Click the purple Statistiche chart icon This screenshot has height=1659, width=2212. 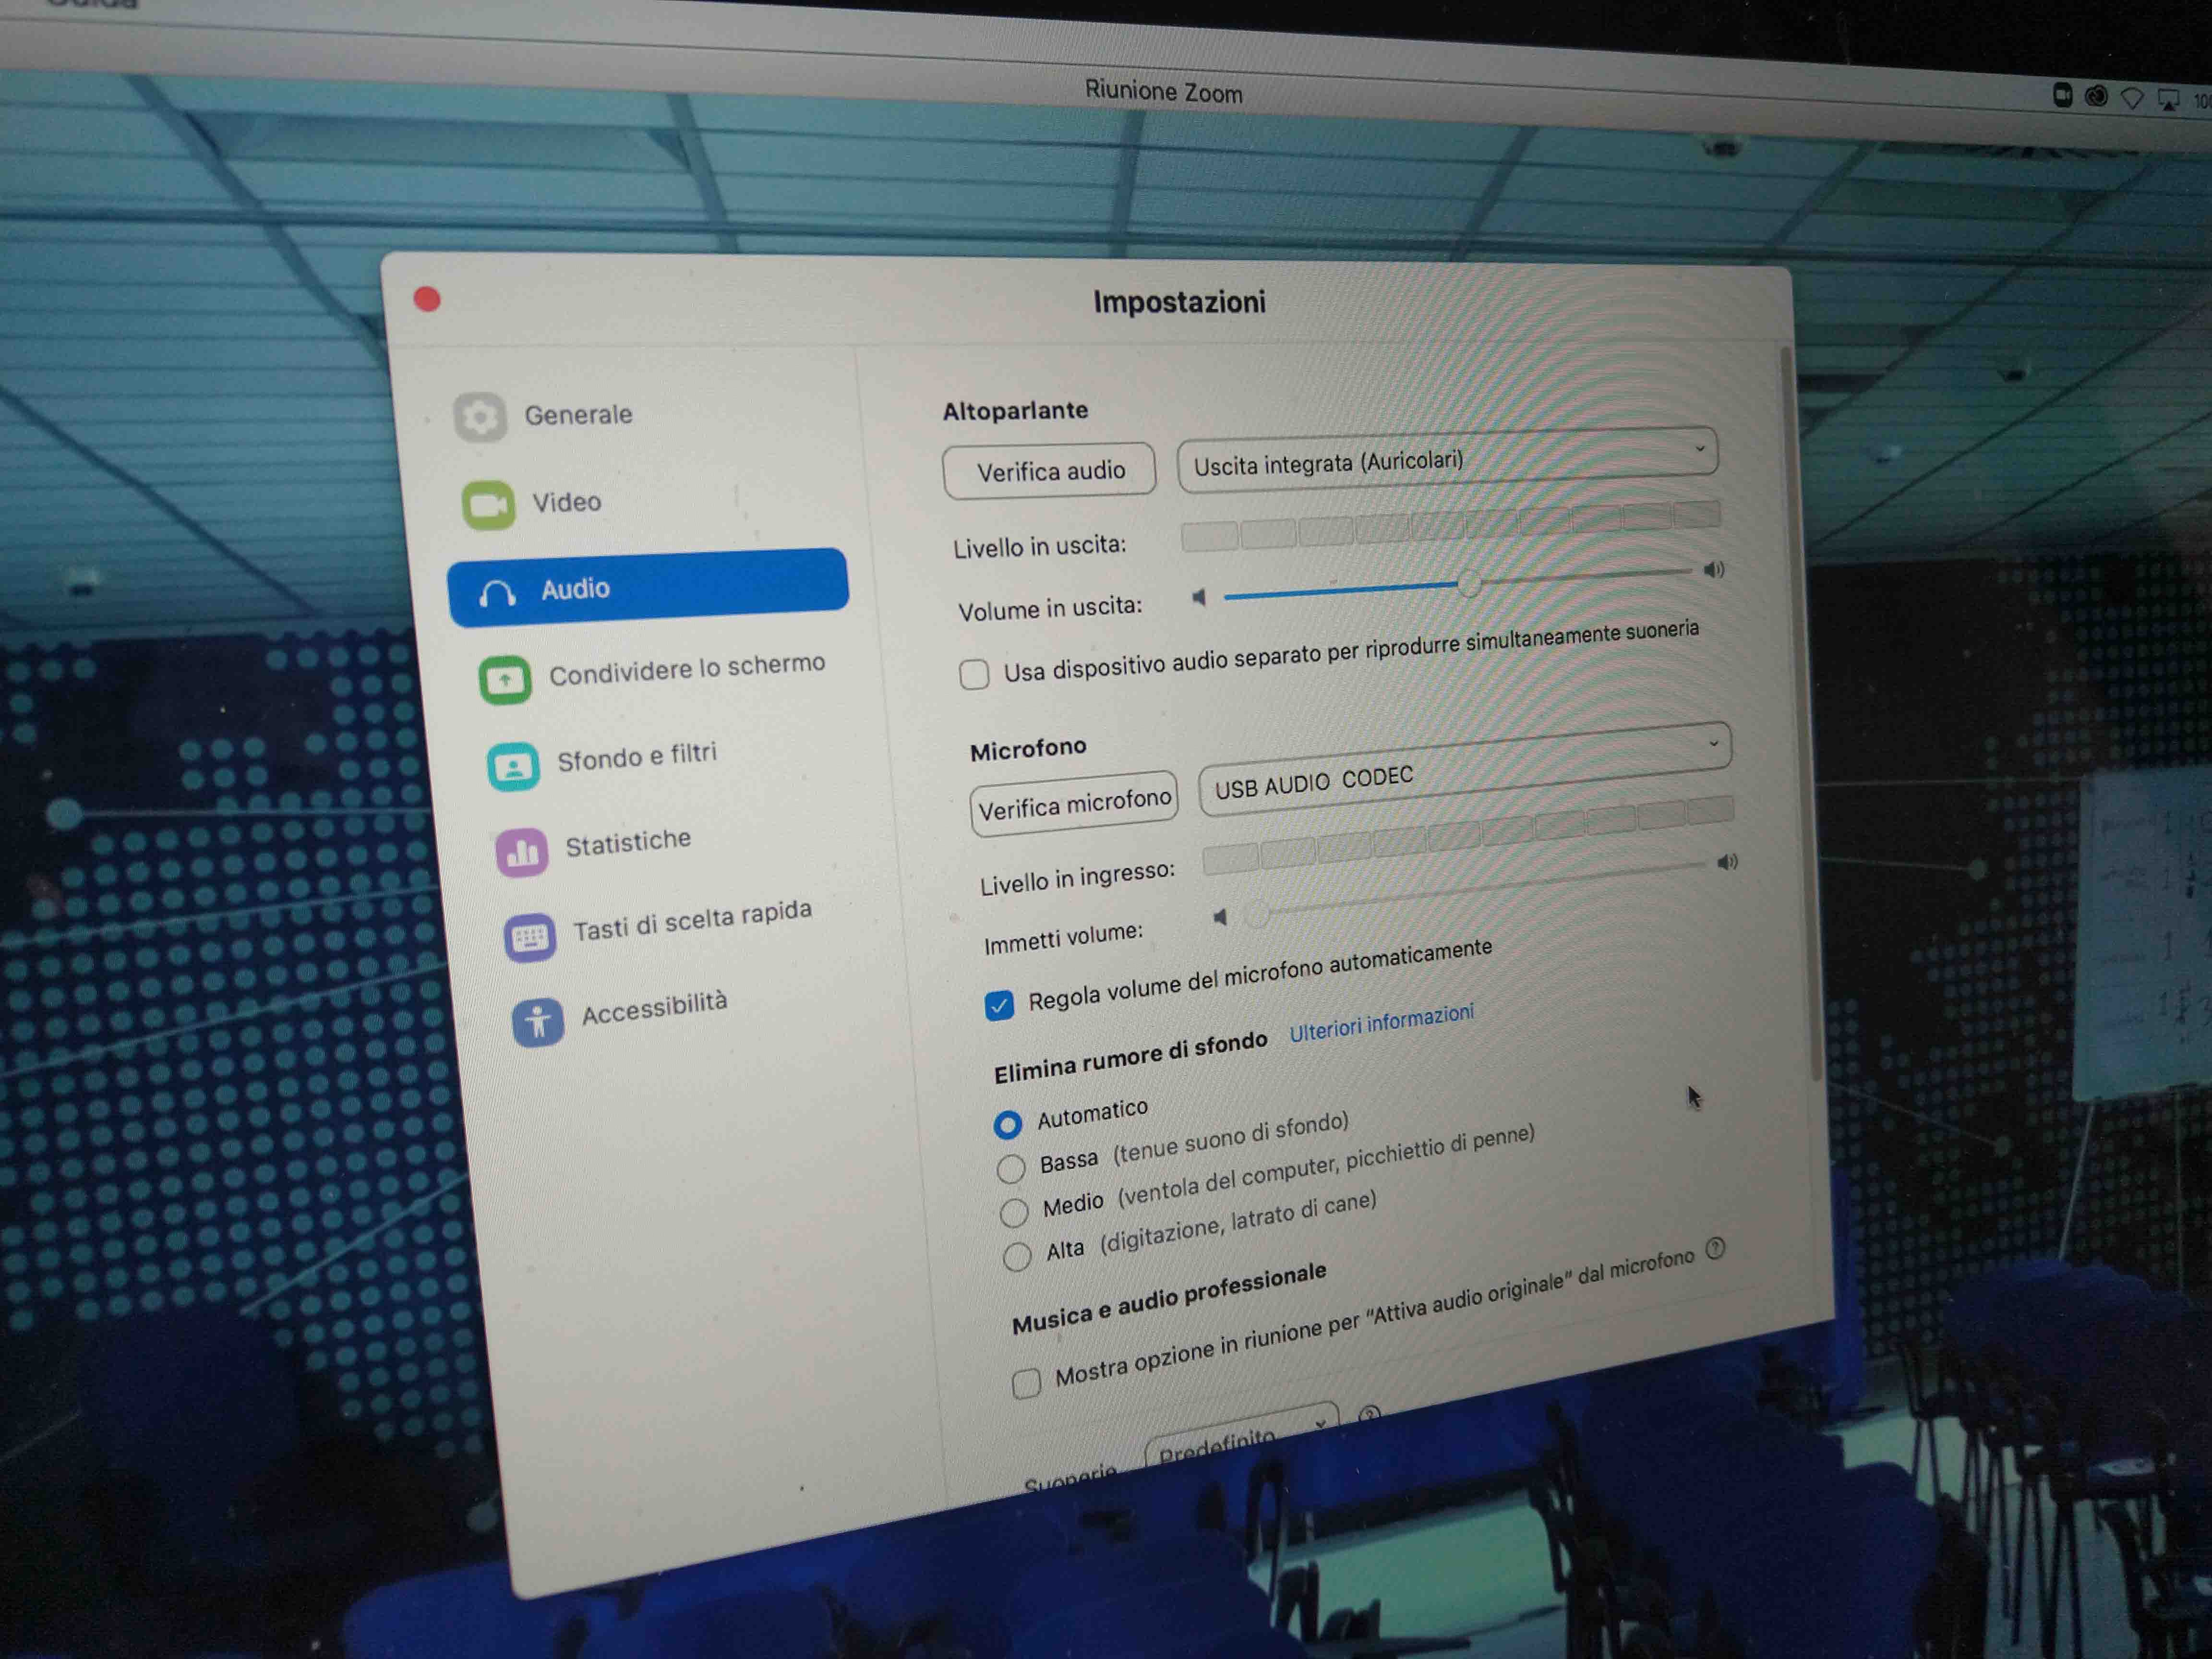[x=522, y=853]
